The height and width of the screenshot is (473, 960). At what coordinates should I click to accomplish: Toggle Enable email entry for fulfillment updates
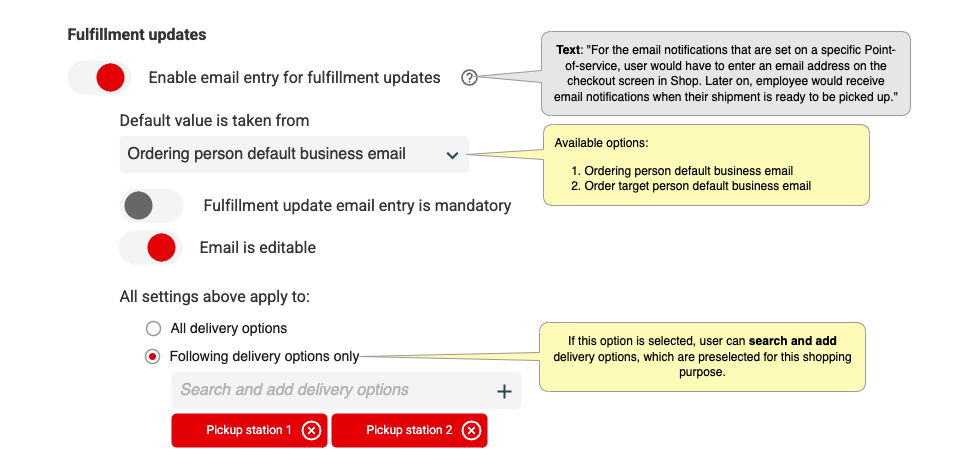[x=100, y=77]
